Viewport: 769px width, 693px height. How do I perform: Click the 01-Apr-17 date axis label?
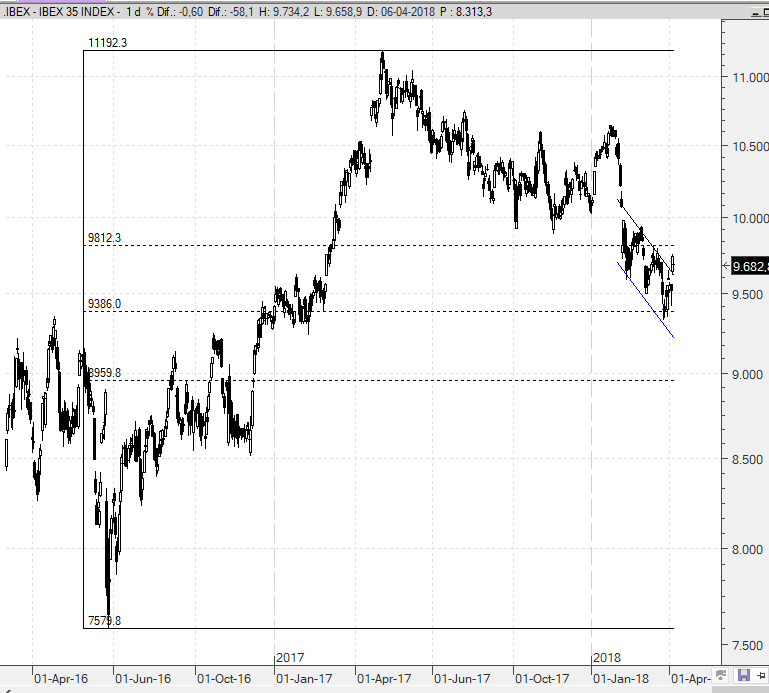[384, 679]
